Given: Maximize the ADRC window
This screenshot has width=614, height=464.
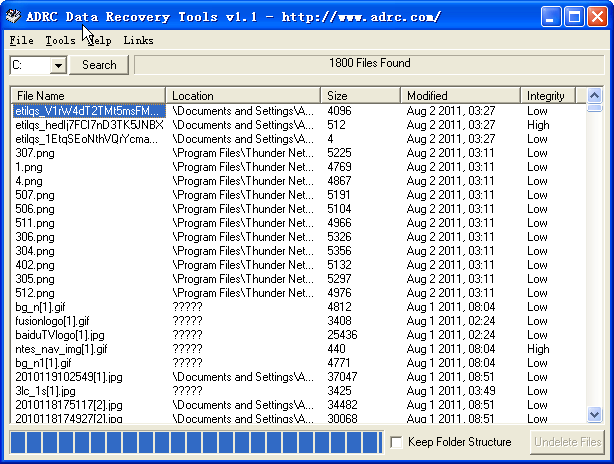Looking at the screenshot, I should 574,16.
